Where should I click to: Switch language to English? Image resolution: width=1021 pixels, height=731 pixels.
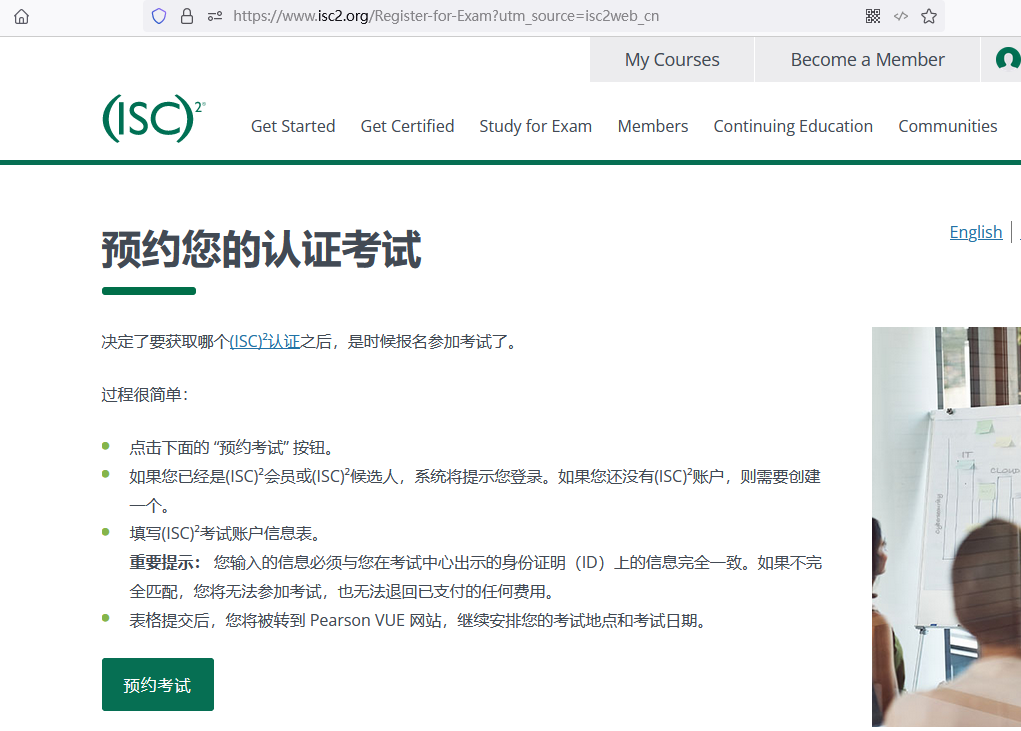click(x=975, y=232)
